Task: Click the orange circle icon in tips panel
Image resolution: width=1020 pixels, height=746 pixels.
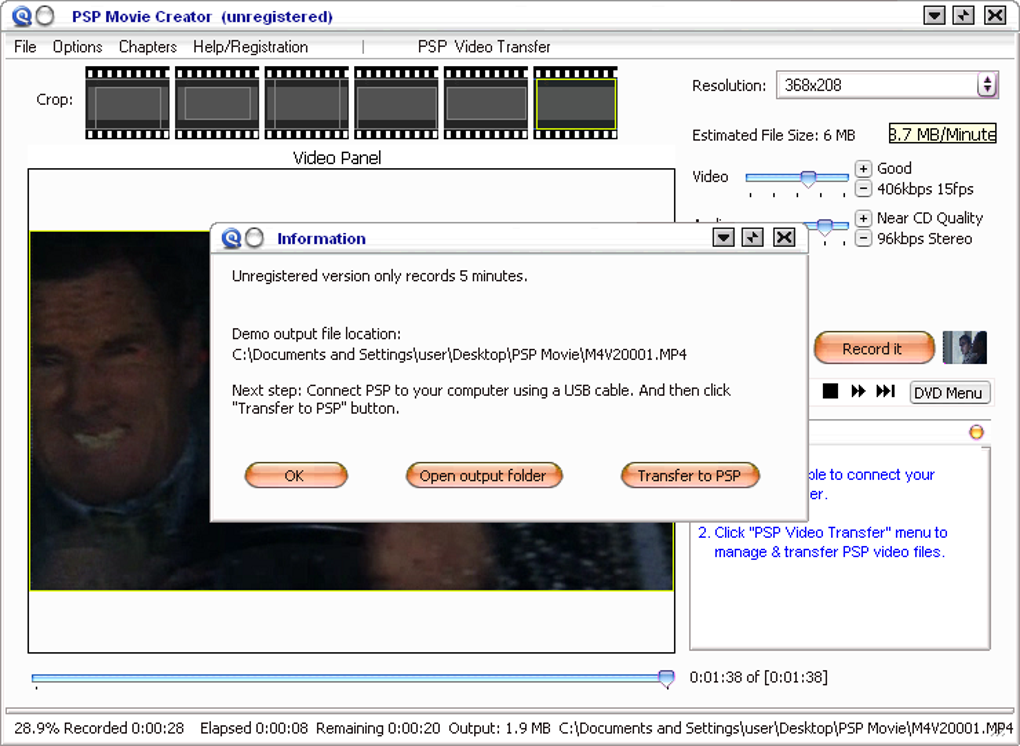Action: [x=976, y=433]
